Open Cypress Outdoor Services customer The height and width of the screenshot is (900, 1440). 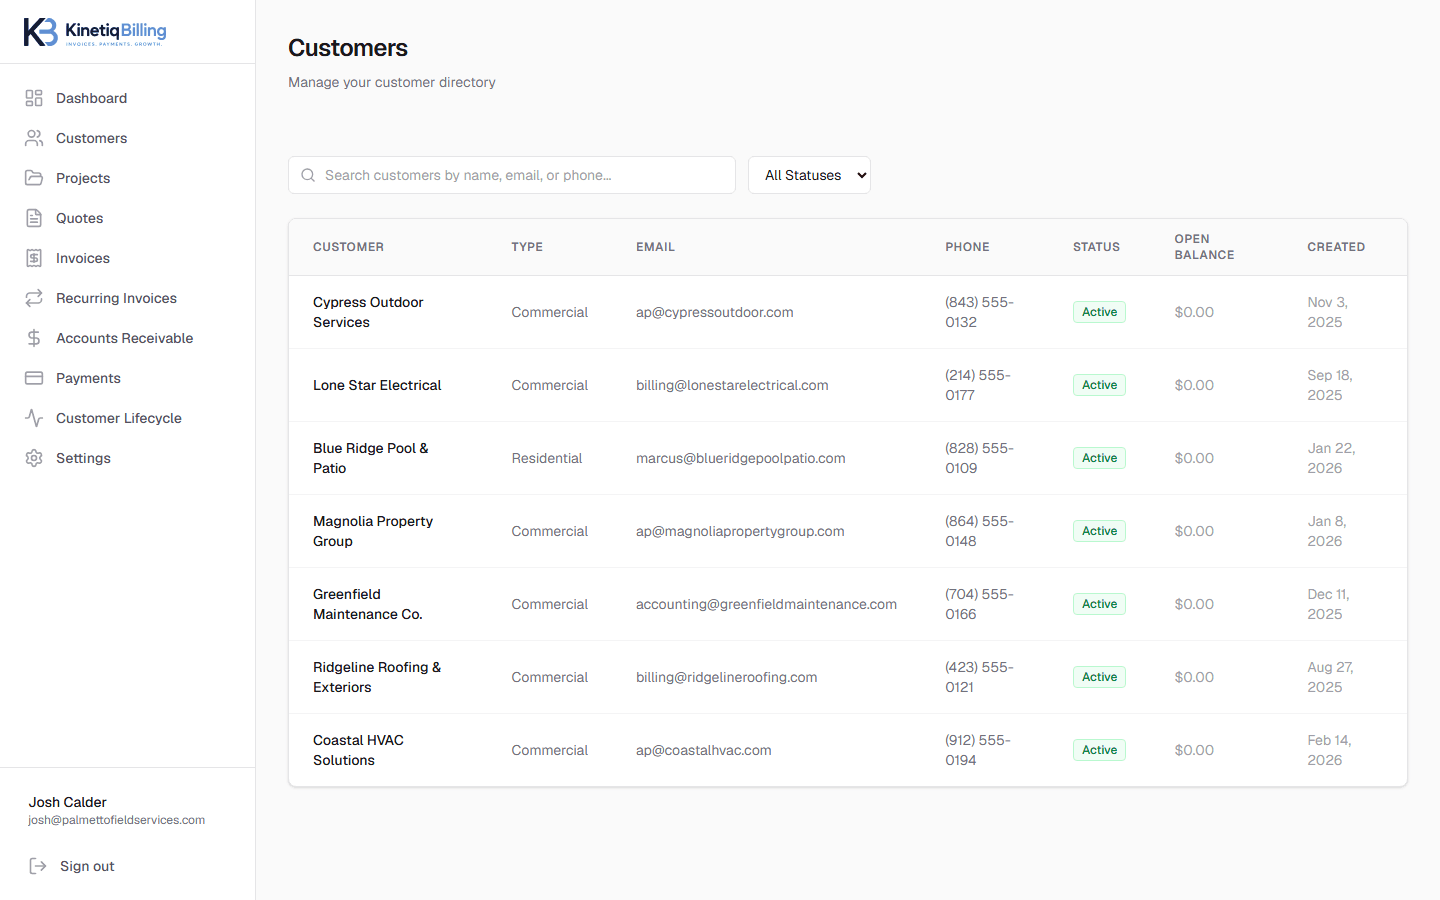click(368, 312)
